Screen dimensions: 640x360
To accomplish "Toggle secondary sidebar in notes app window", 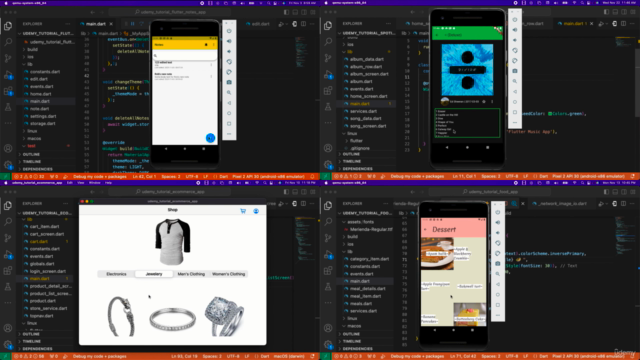I will pos(304,12).
